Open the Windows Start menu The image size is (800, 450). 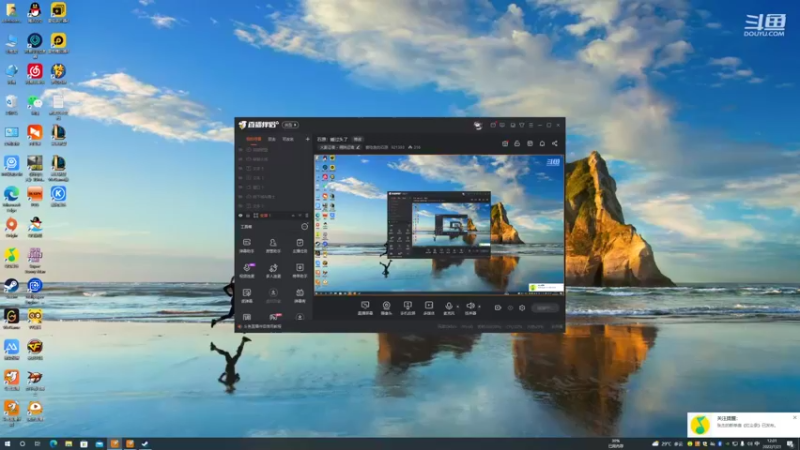pos(7,444)
